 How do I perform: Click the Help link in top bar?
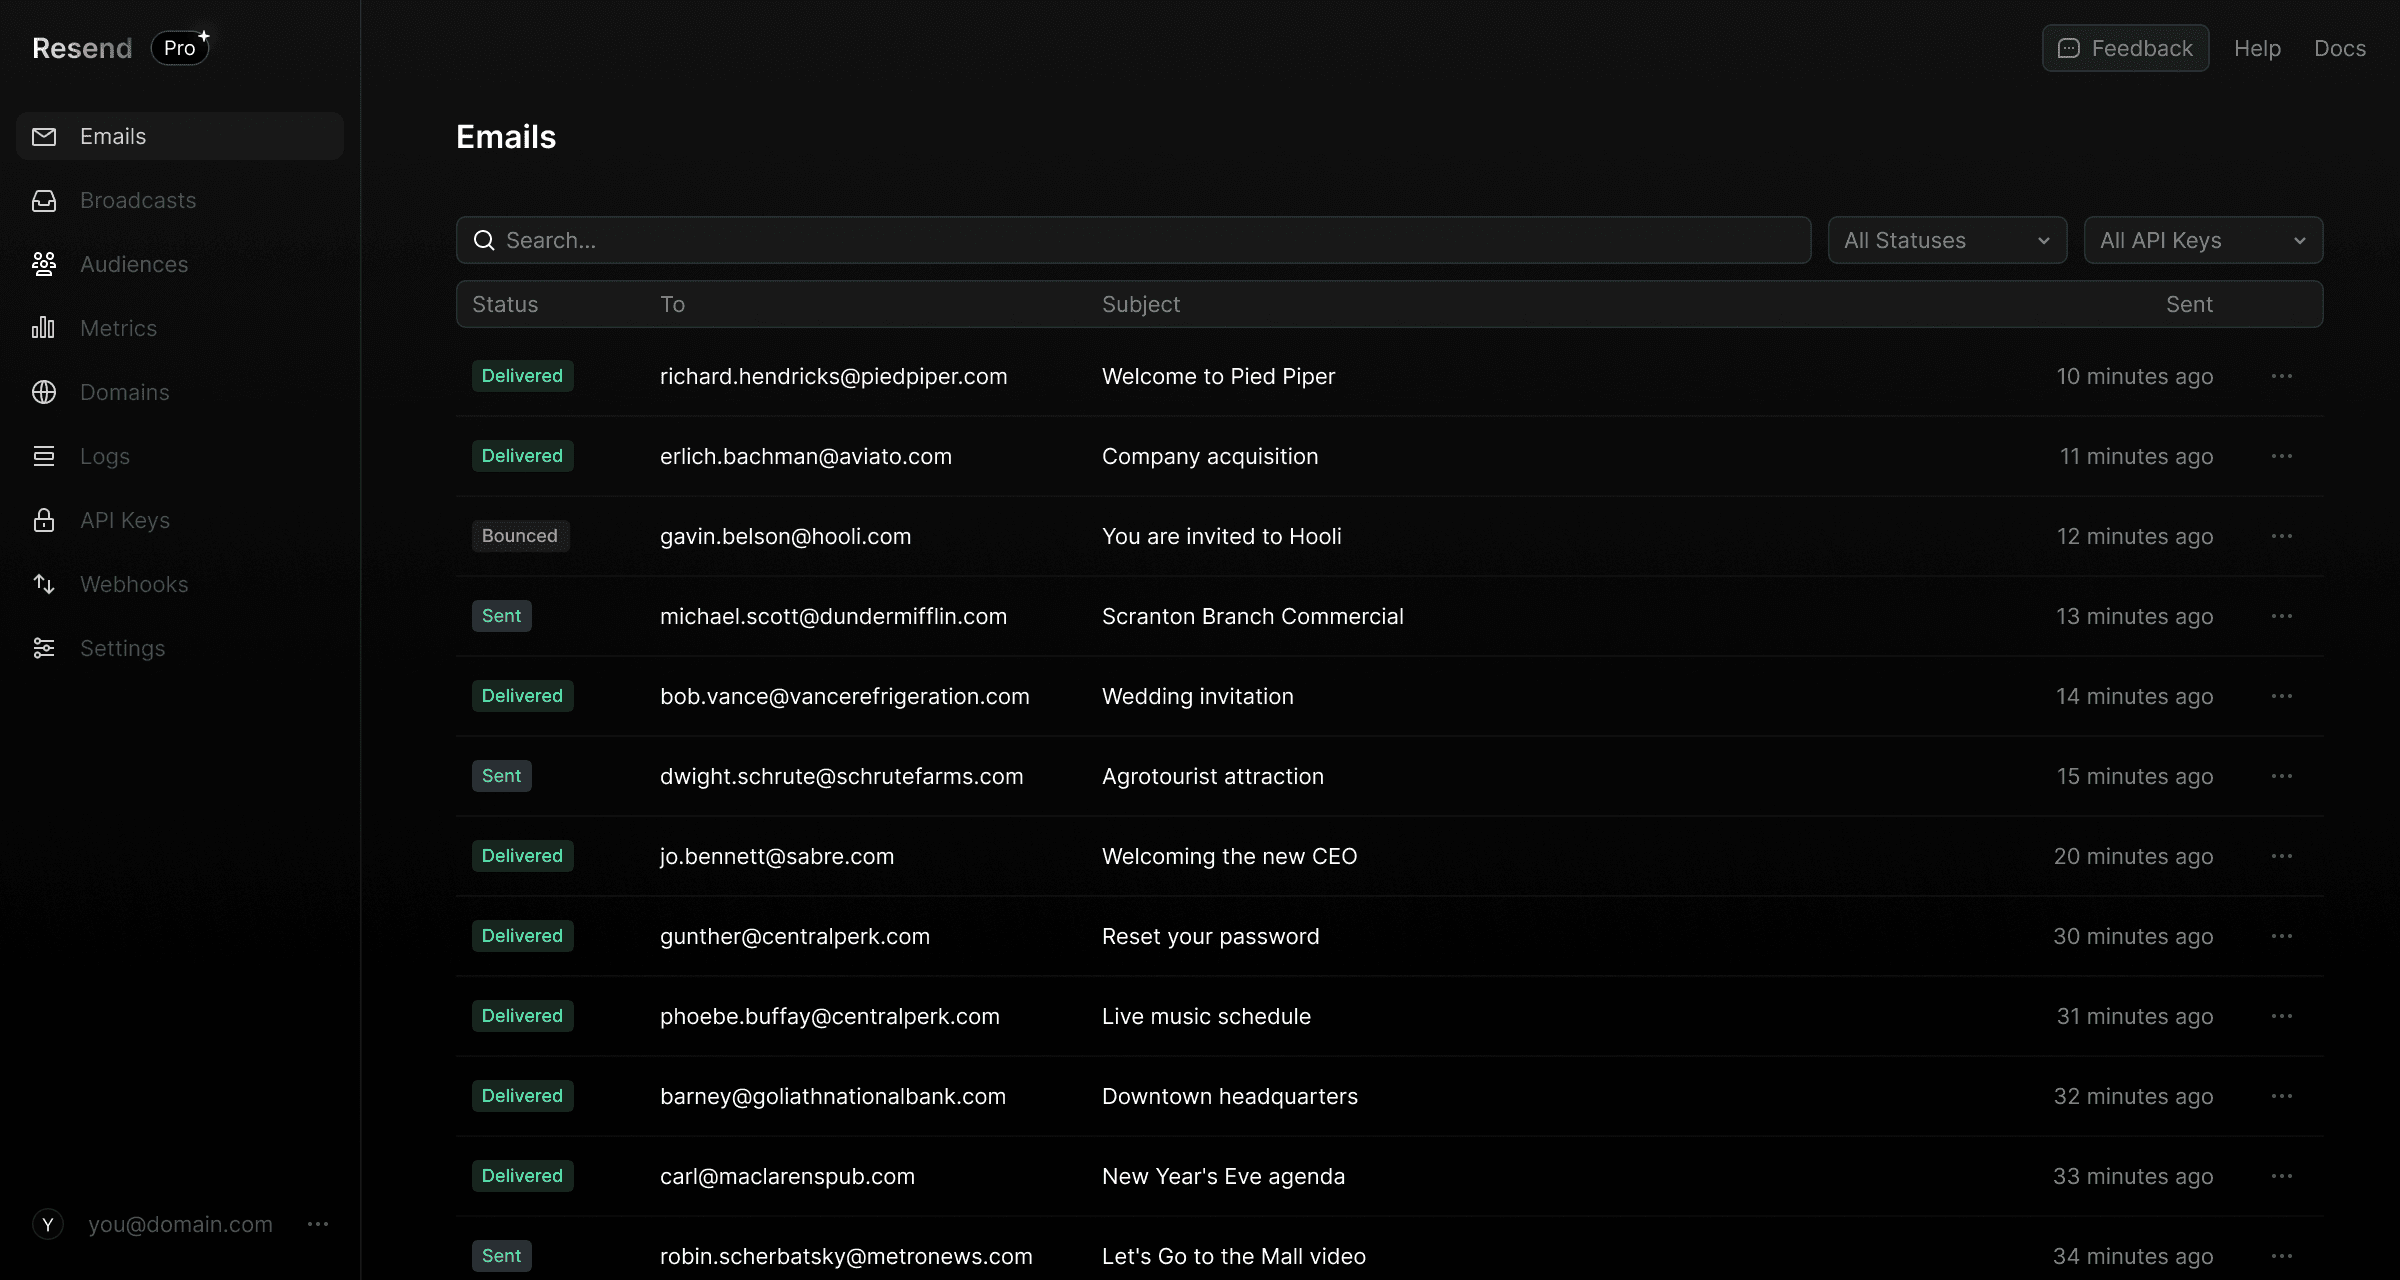(2257, 48)
